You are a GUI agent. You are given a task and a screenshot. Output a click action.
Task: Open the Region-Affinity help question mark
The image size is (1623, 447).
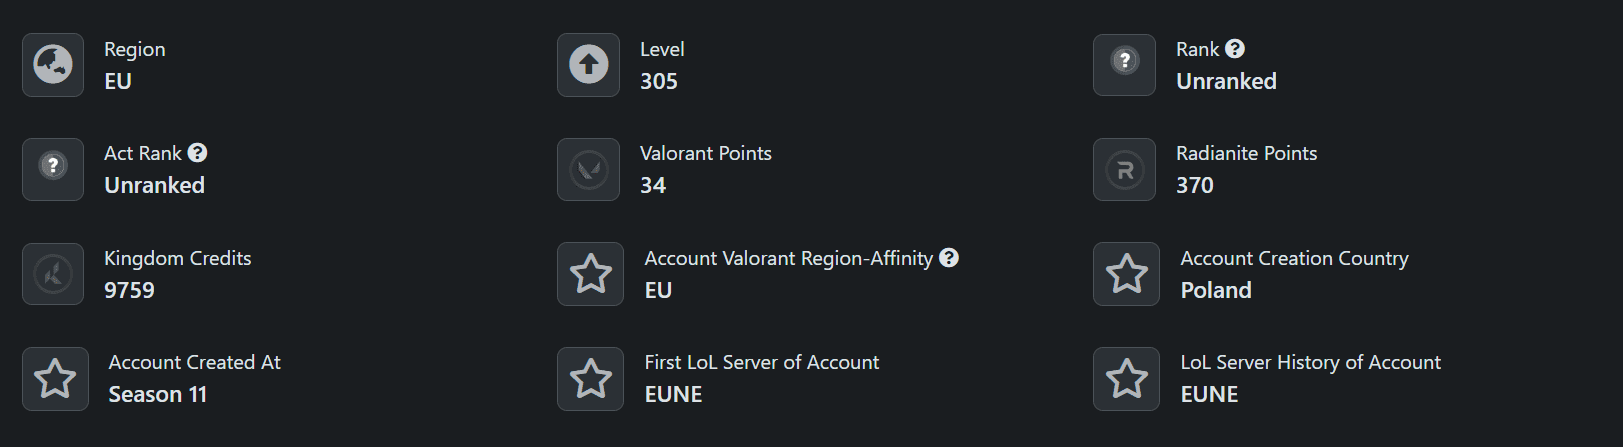(949, 258)
